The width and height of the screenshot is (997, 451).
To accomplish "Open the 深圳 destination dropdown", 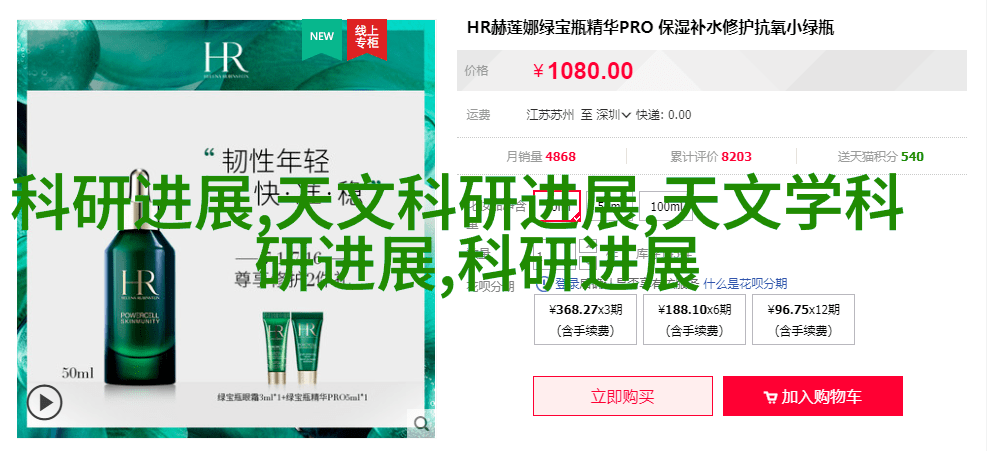I will (614, 115).
